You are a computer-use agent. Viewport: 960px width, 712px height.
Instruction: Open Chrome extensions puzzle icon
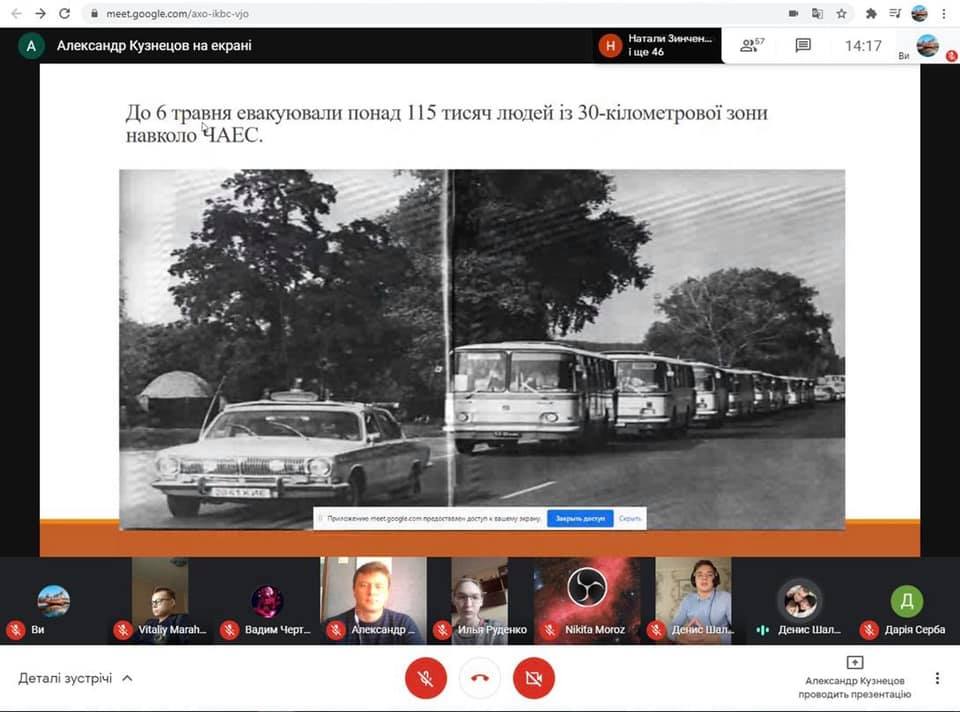(871, 14)
